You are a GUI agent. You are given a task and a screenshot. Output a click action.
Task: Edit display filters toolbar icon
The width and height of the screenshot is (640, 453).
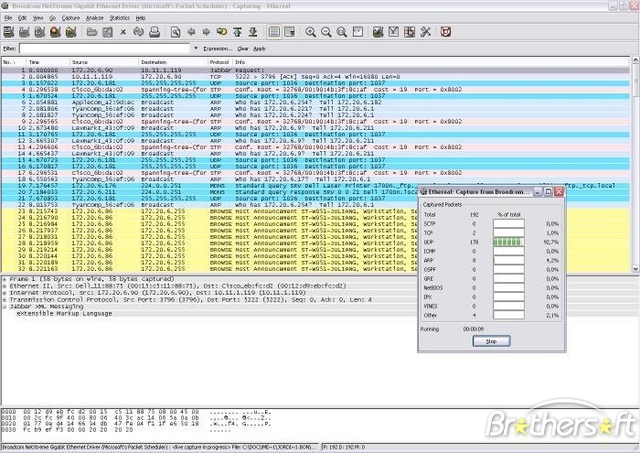[393, 32]
